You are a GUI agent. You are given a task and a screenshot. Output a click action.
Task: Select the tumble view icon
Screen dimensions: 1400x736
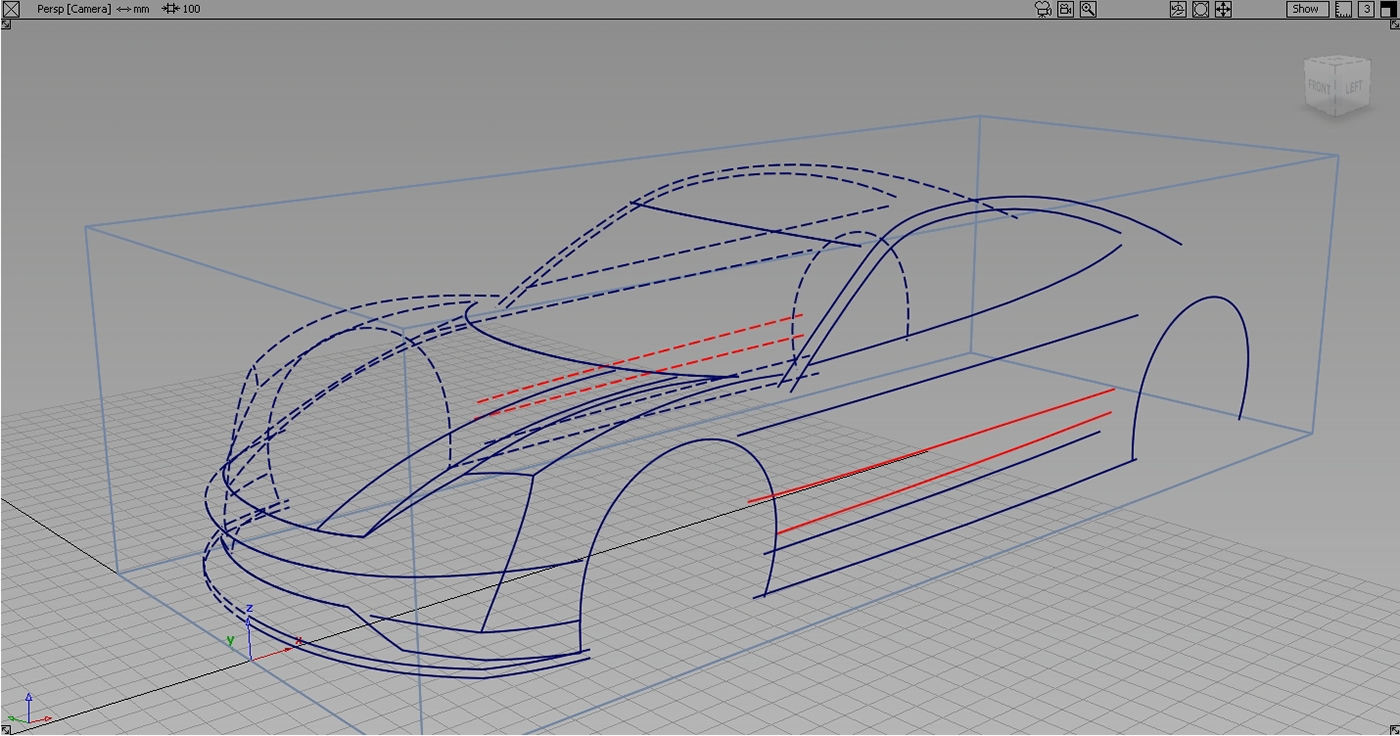pyautogui.click(x=1178, y=9)
